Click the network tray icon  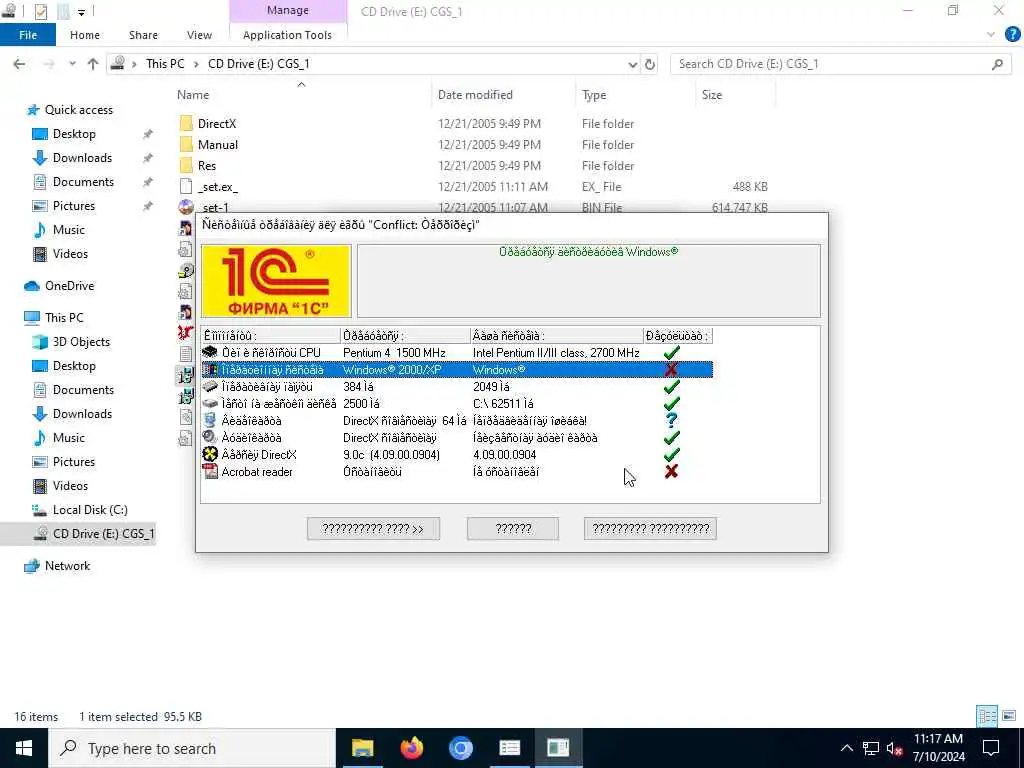coord(870,748)
